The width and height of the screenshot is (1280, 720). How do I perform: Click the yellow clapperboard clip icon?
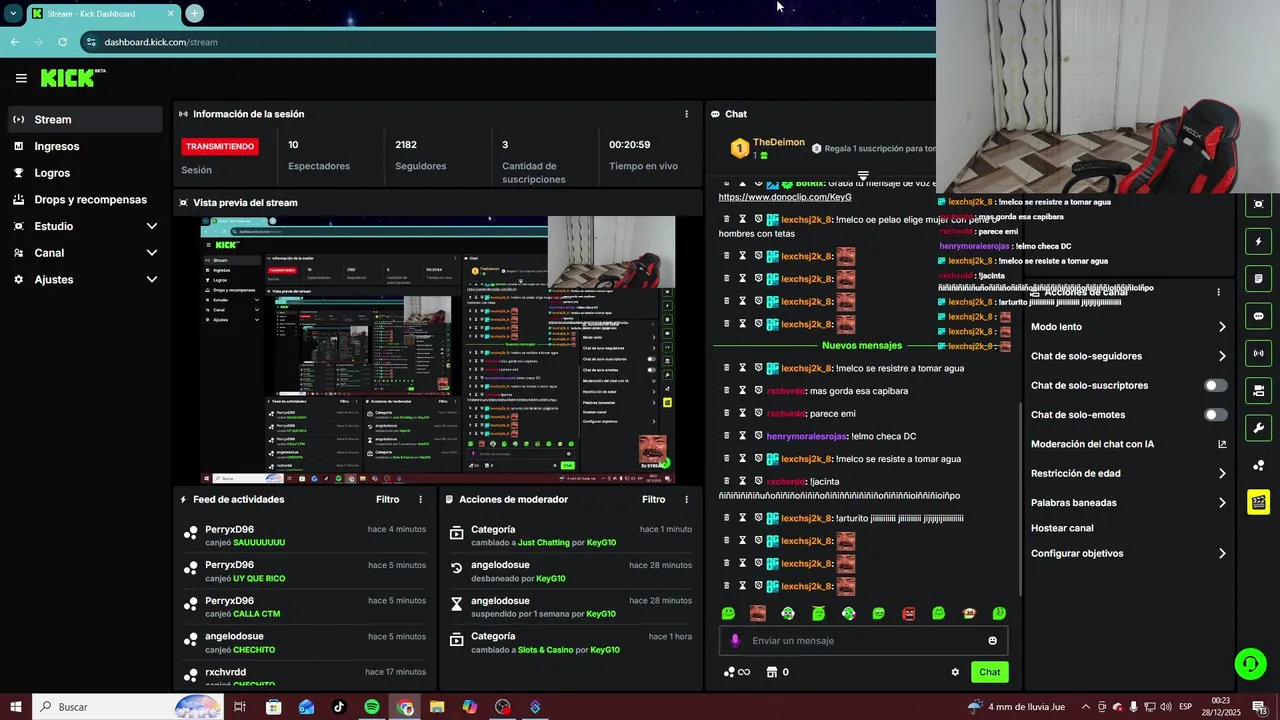(x=1259, y=502)
